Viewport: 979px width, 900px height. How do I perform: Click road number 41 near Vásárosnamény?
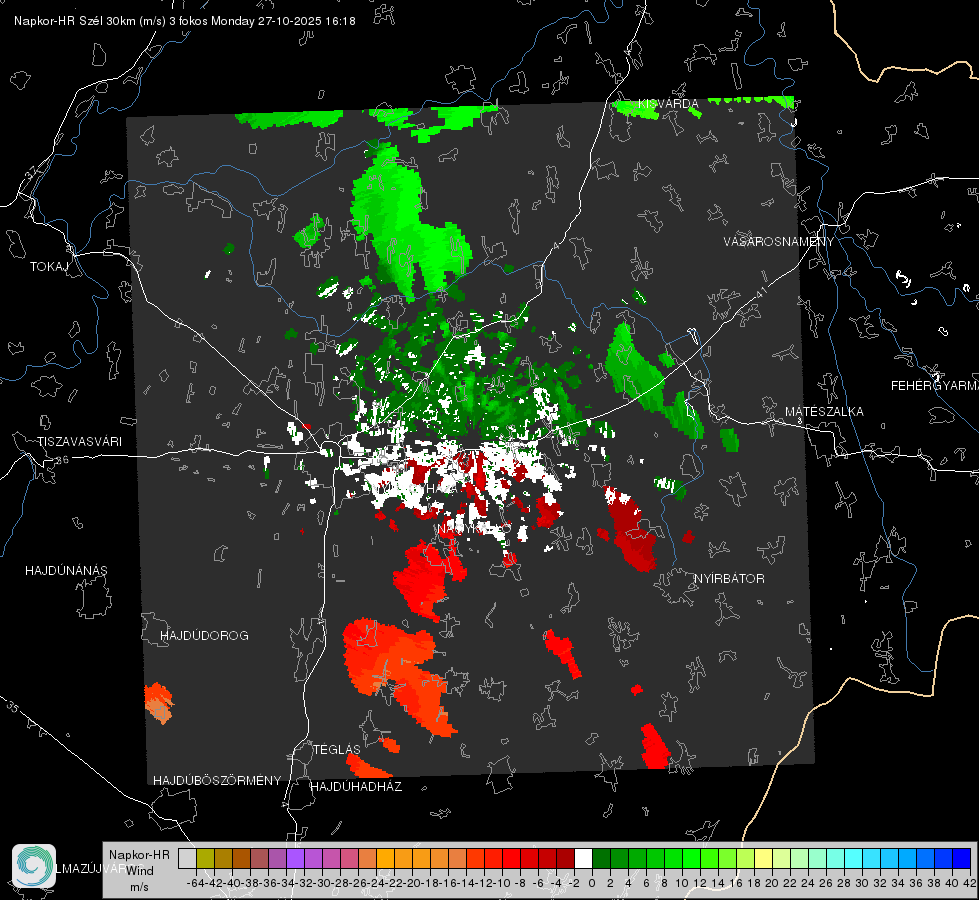[760, 292]
